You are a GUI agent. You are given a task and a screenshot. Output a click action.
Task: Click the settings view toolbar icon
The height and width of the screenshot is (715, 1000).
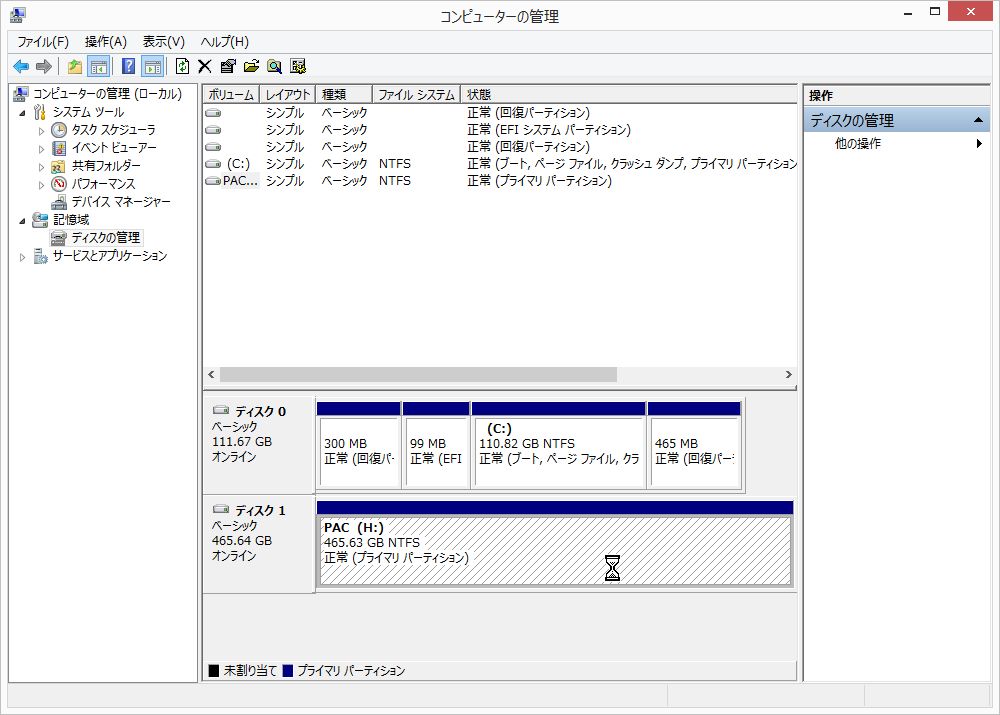298,66
